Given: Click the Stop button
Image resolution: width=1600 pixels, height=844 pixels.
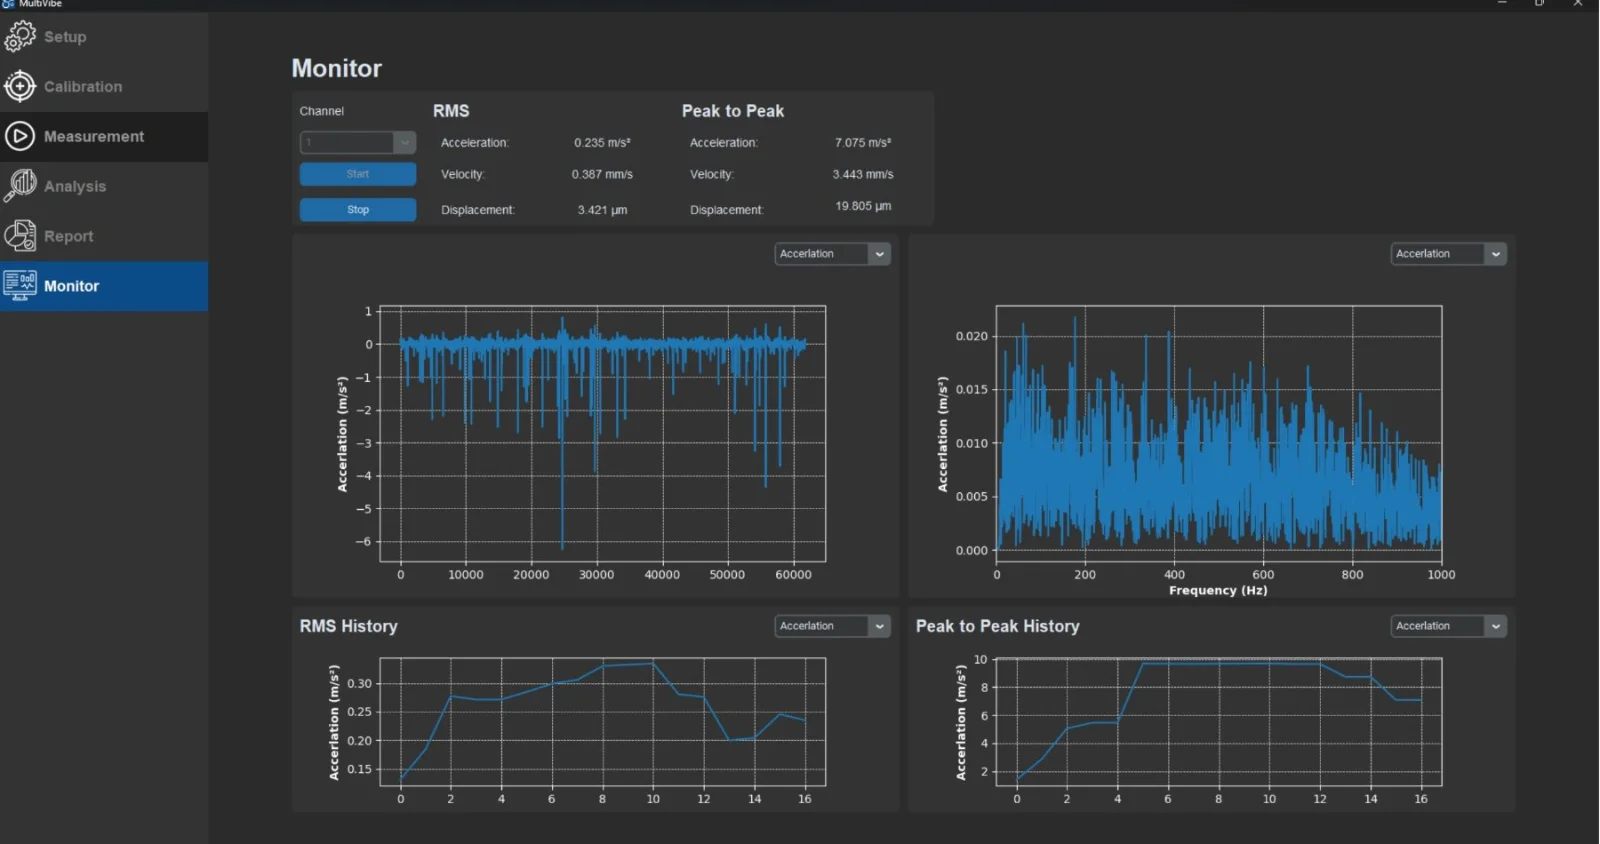Looking at the screenshot, I should tap(358, 210).
